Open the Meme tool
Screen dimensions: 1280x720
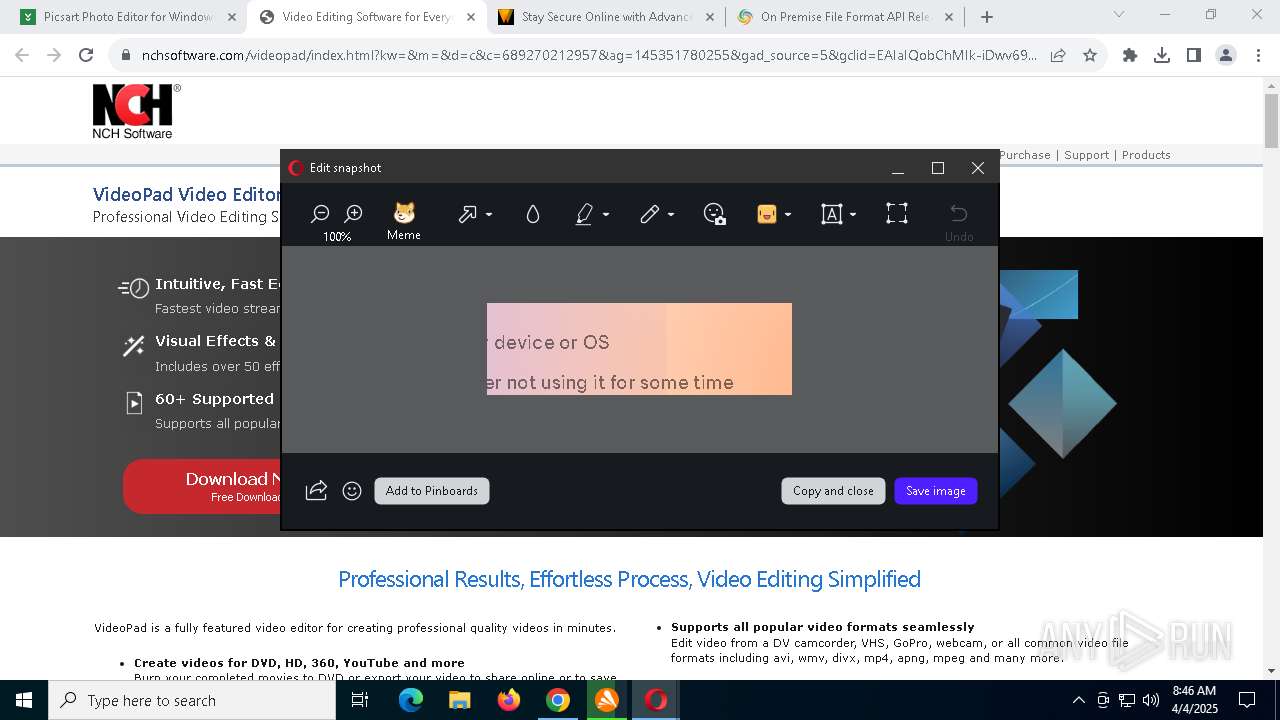(404, 221)
